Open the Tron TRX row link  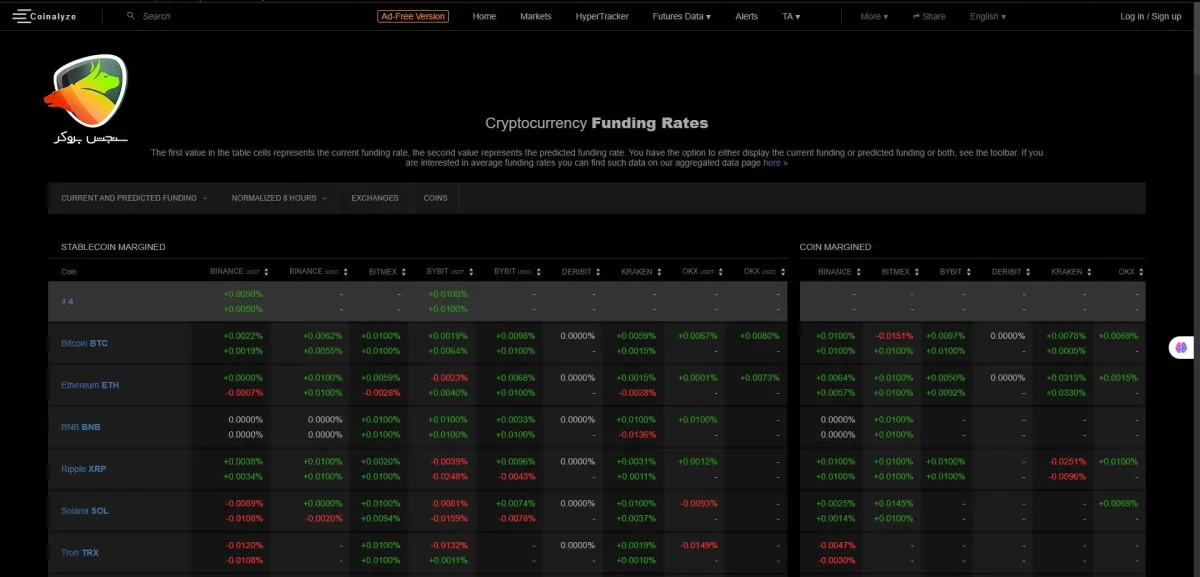coord(80,553)
